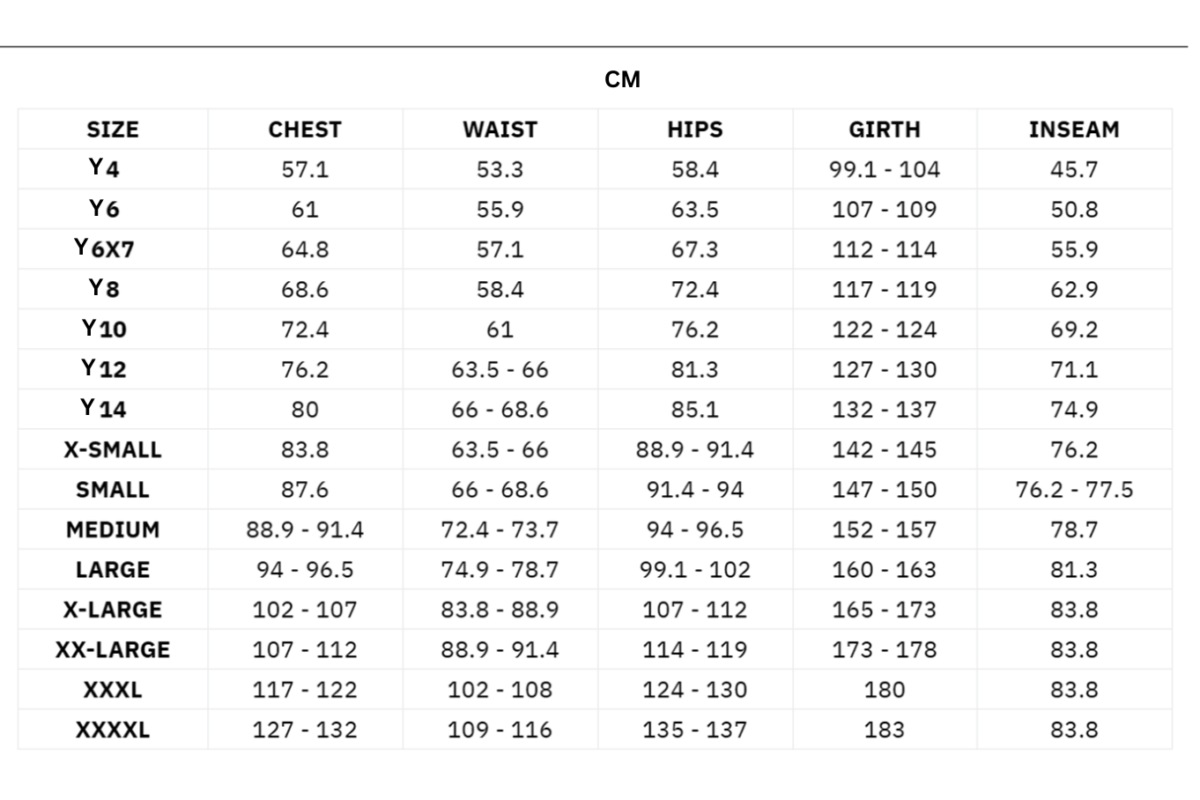Select the X-LARGE hips value 107 - 112
Screen dimensions: 1200x800
[695, 610]
